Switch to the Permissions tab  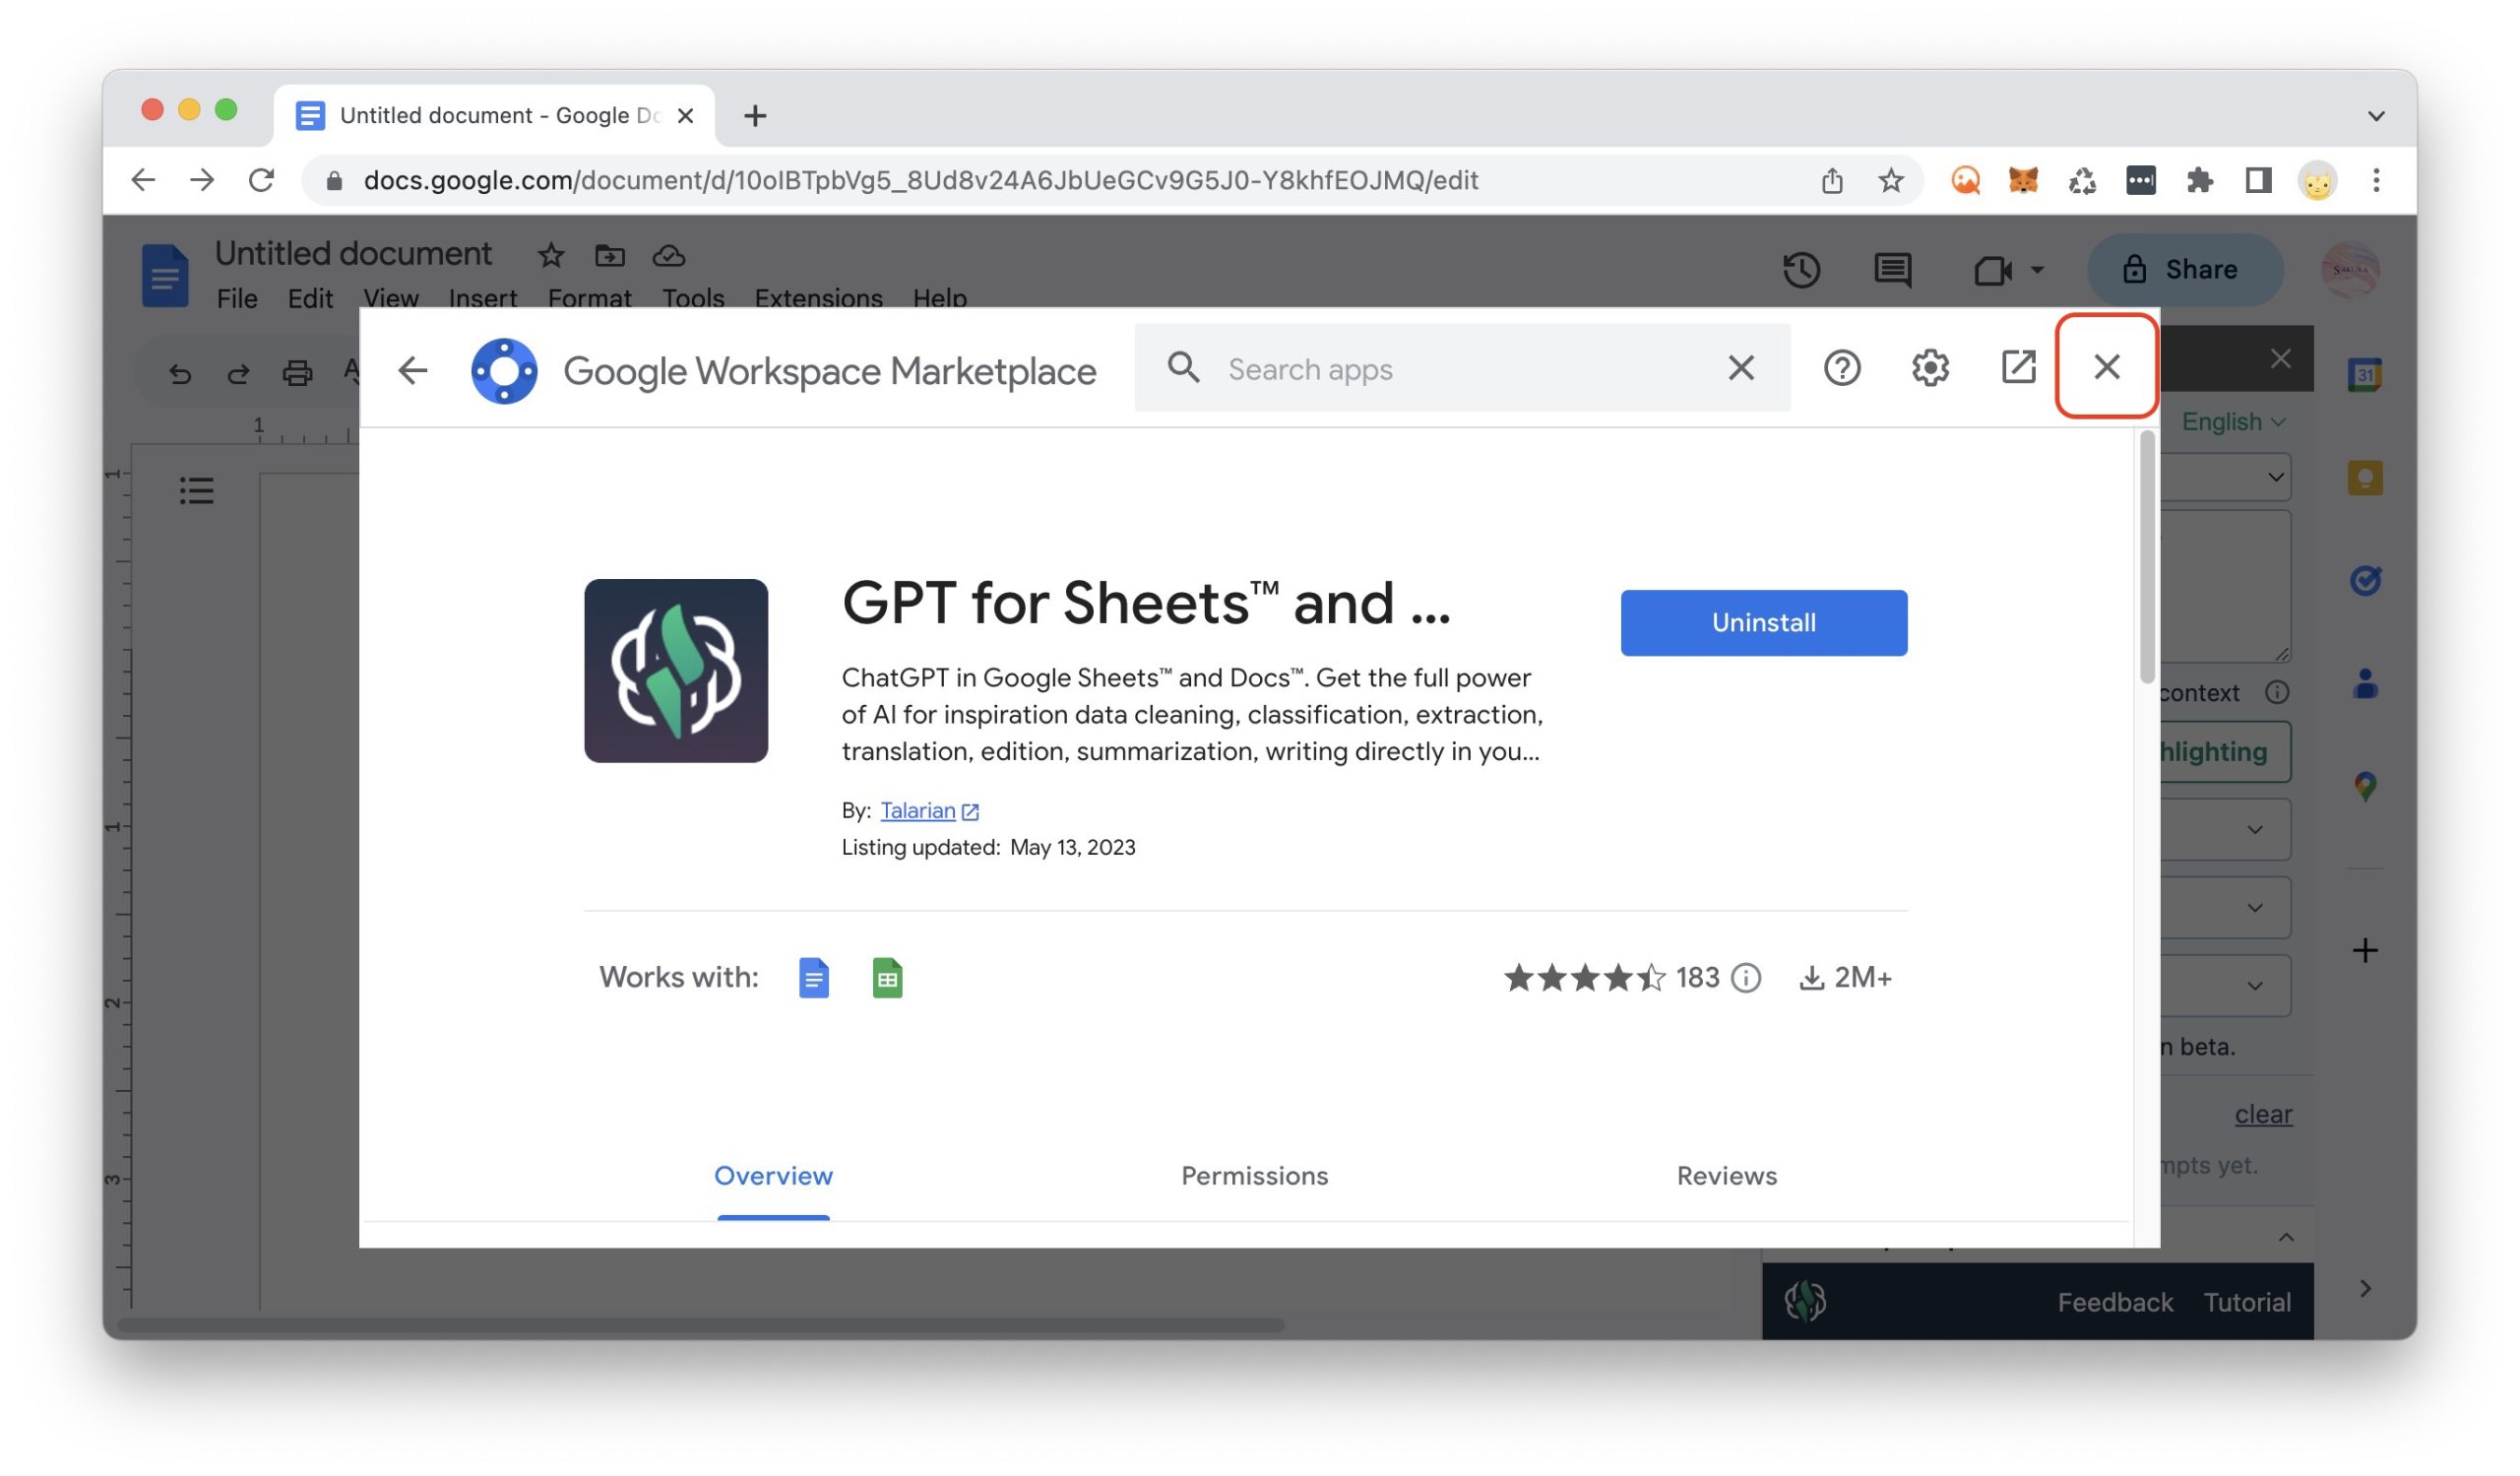coord(1254,1175)
